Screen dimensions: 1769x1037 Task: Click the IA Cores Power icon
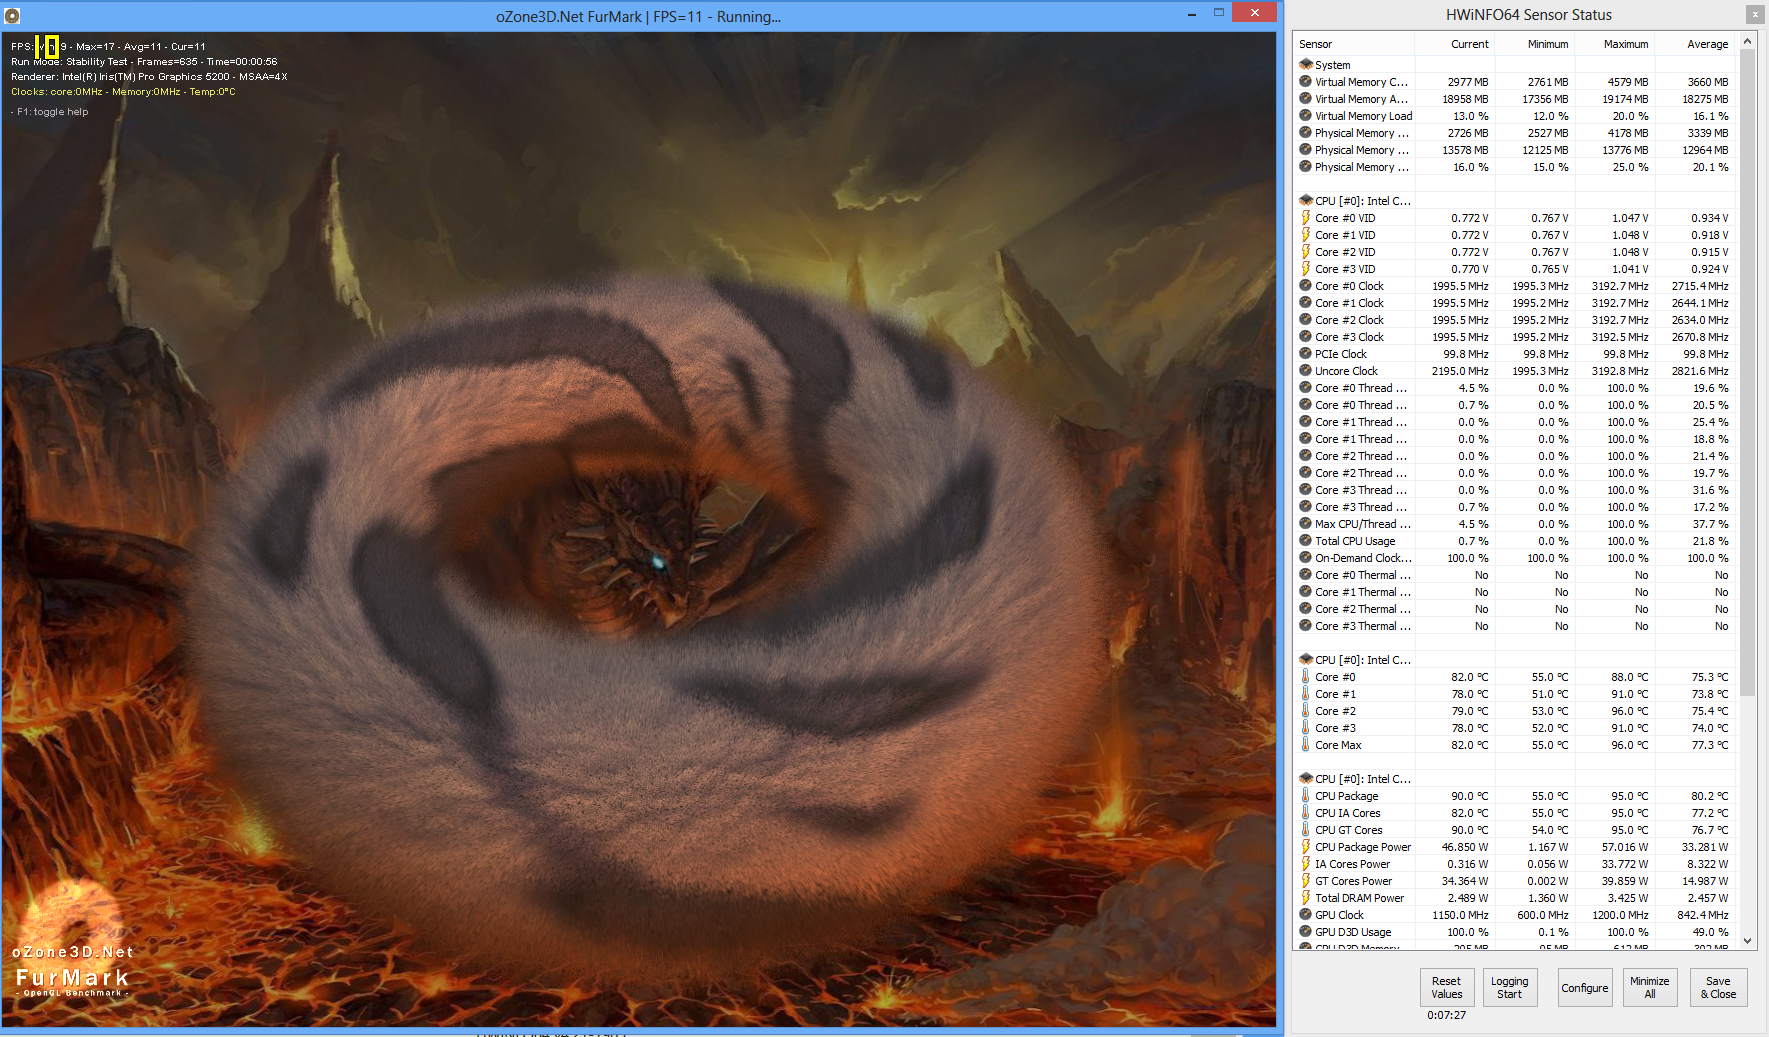point(1305,863)
